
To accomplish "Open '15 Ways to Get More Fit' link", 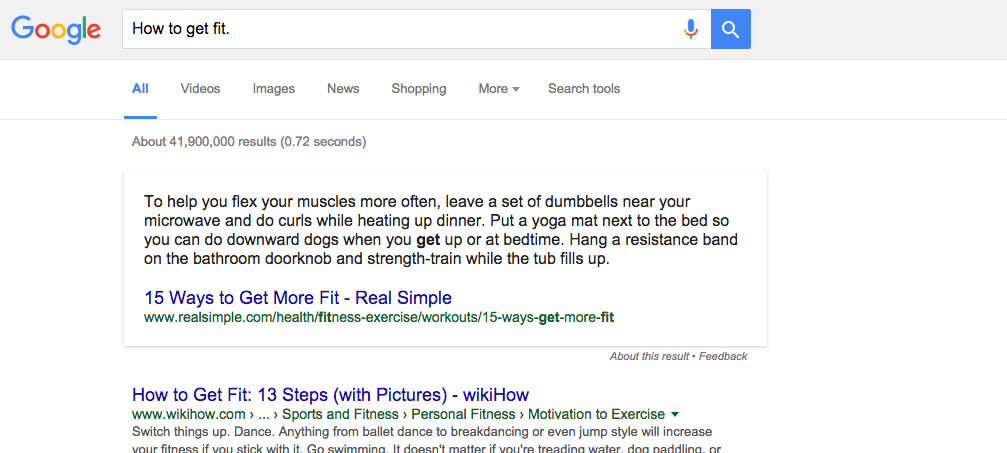I will (x=298, y=298).
